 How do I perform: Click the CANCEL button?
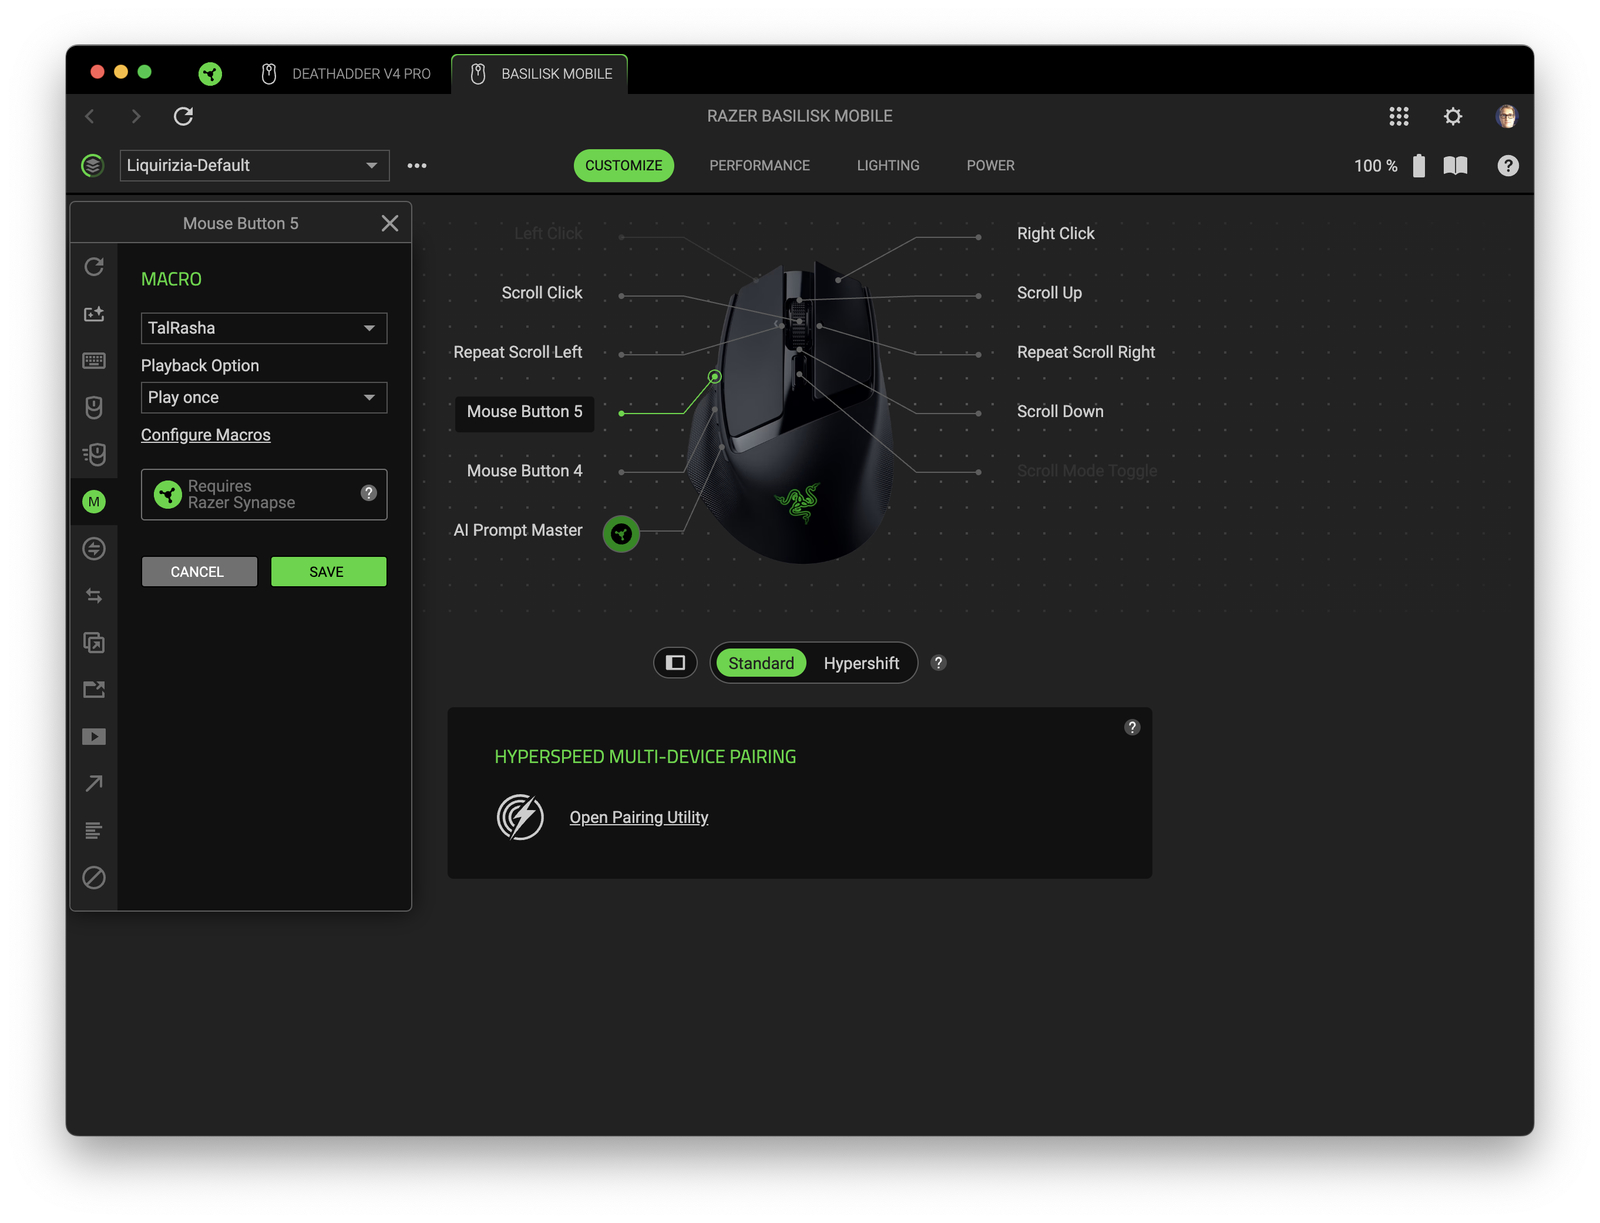pyautogui.click(x=199, y=572)
